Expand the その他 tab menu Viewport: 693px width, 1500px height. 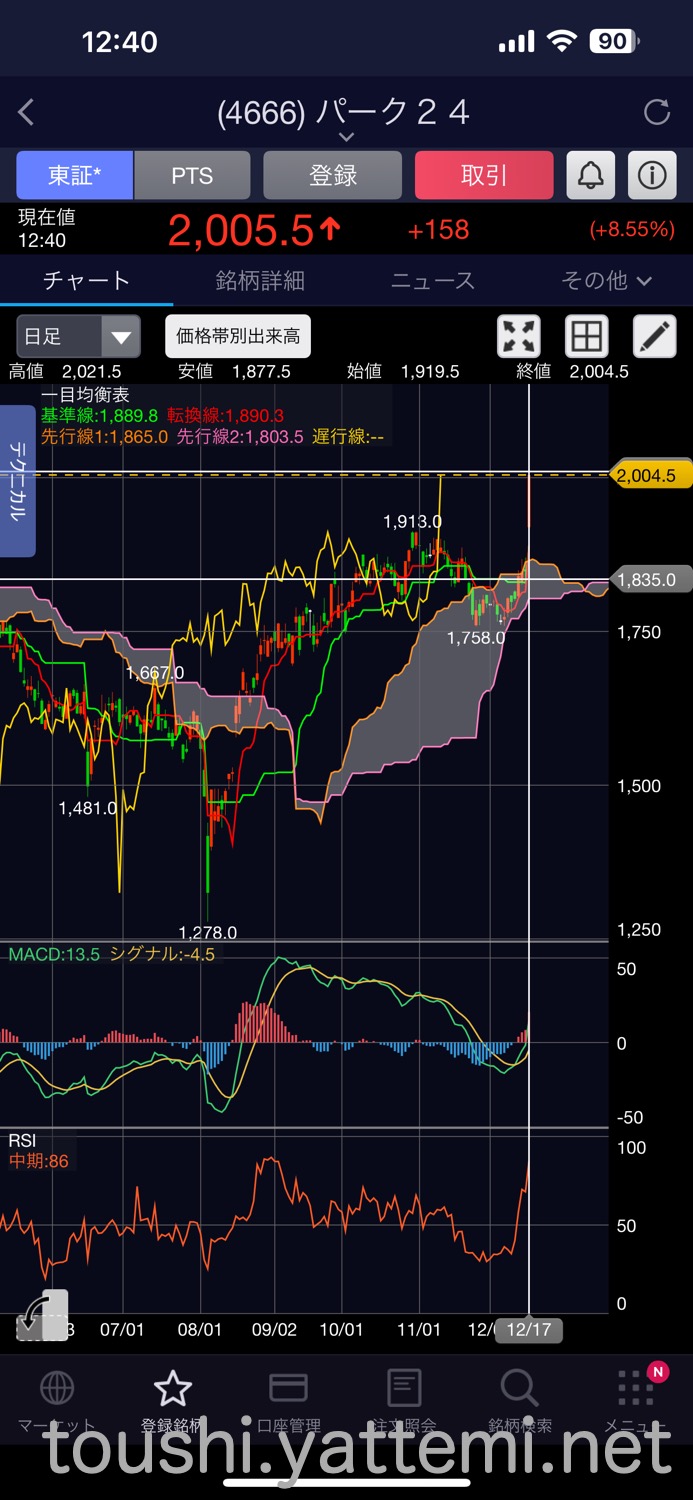pyautogui.click(x=606, y=281)
